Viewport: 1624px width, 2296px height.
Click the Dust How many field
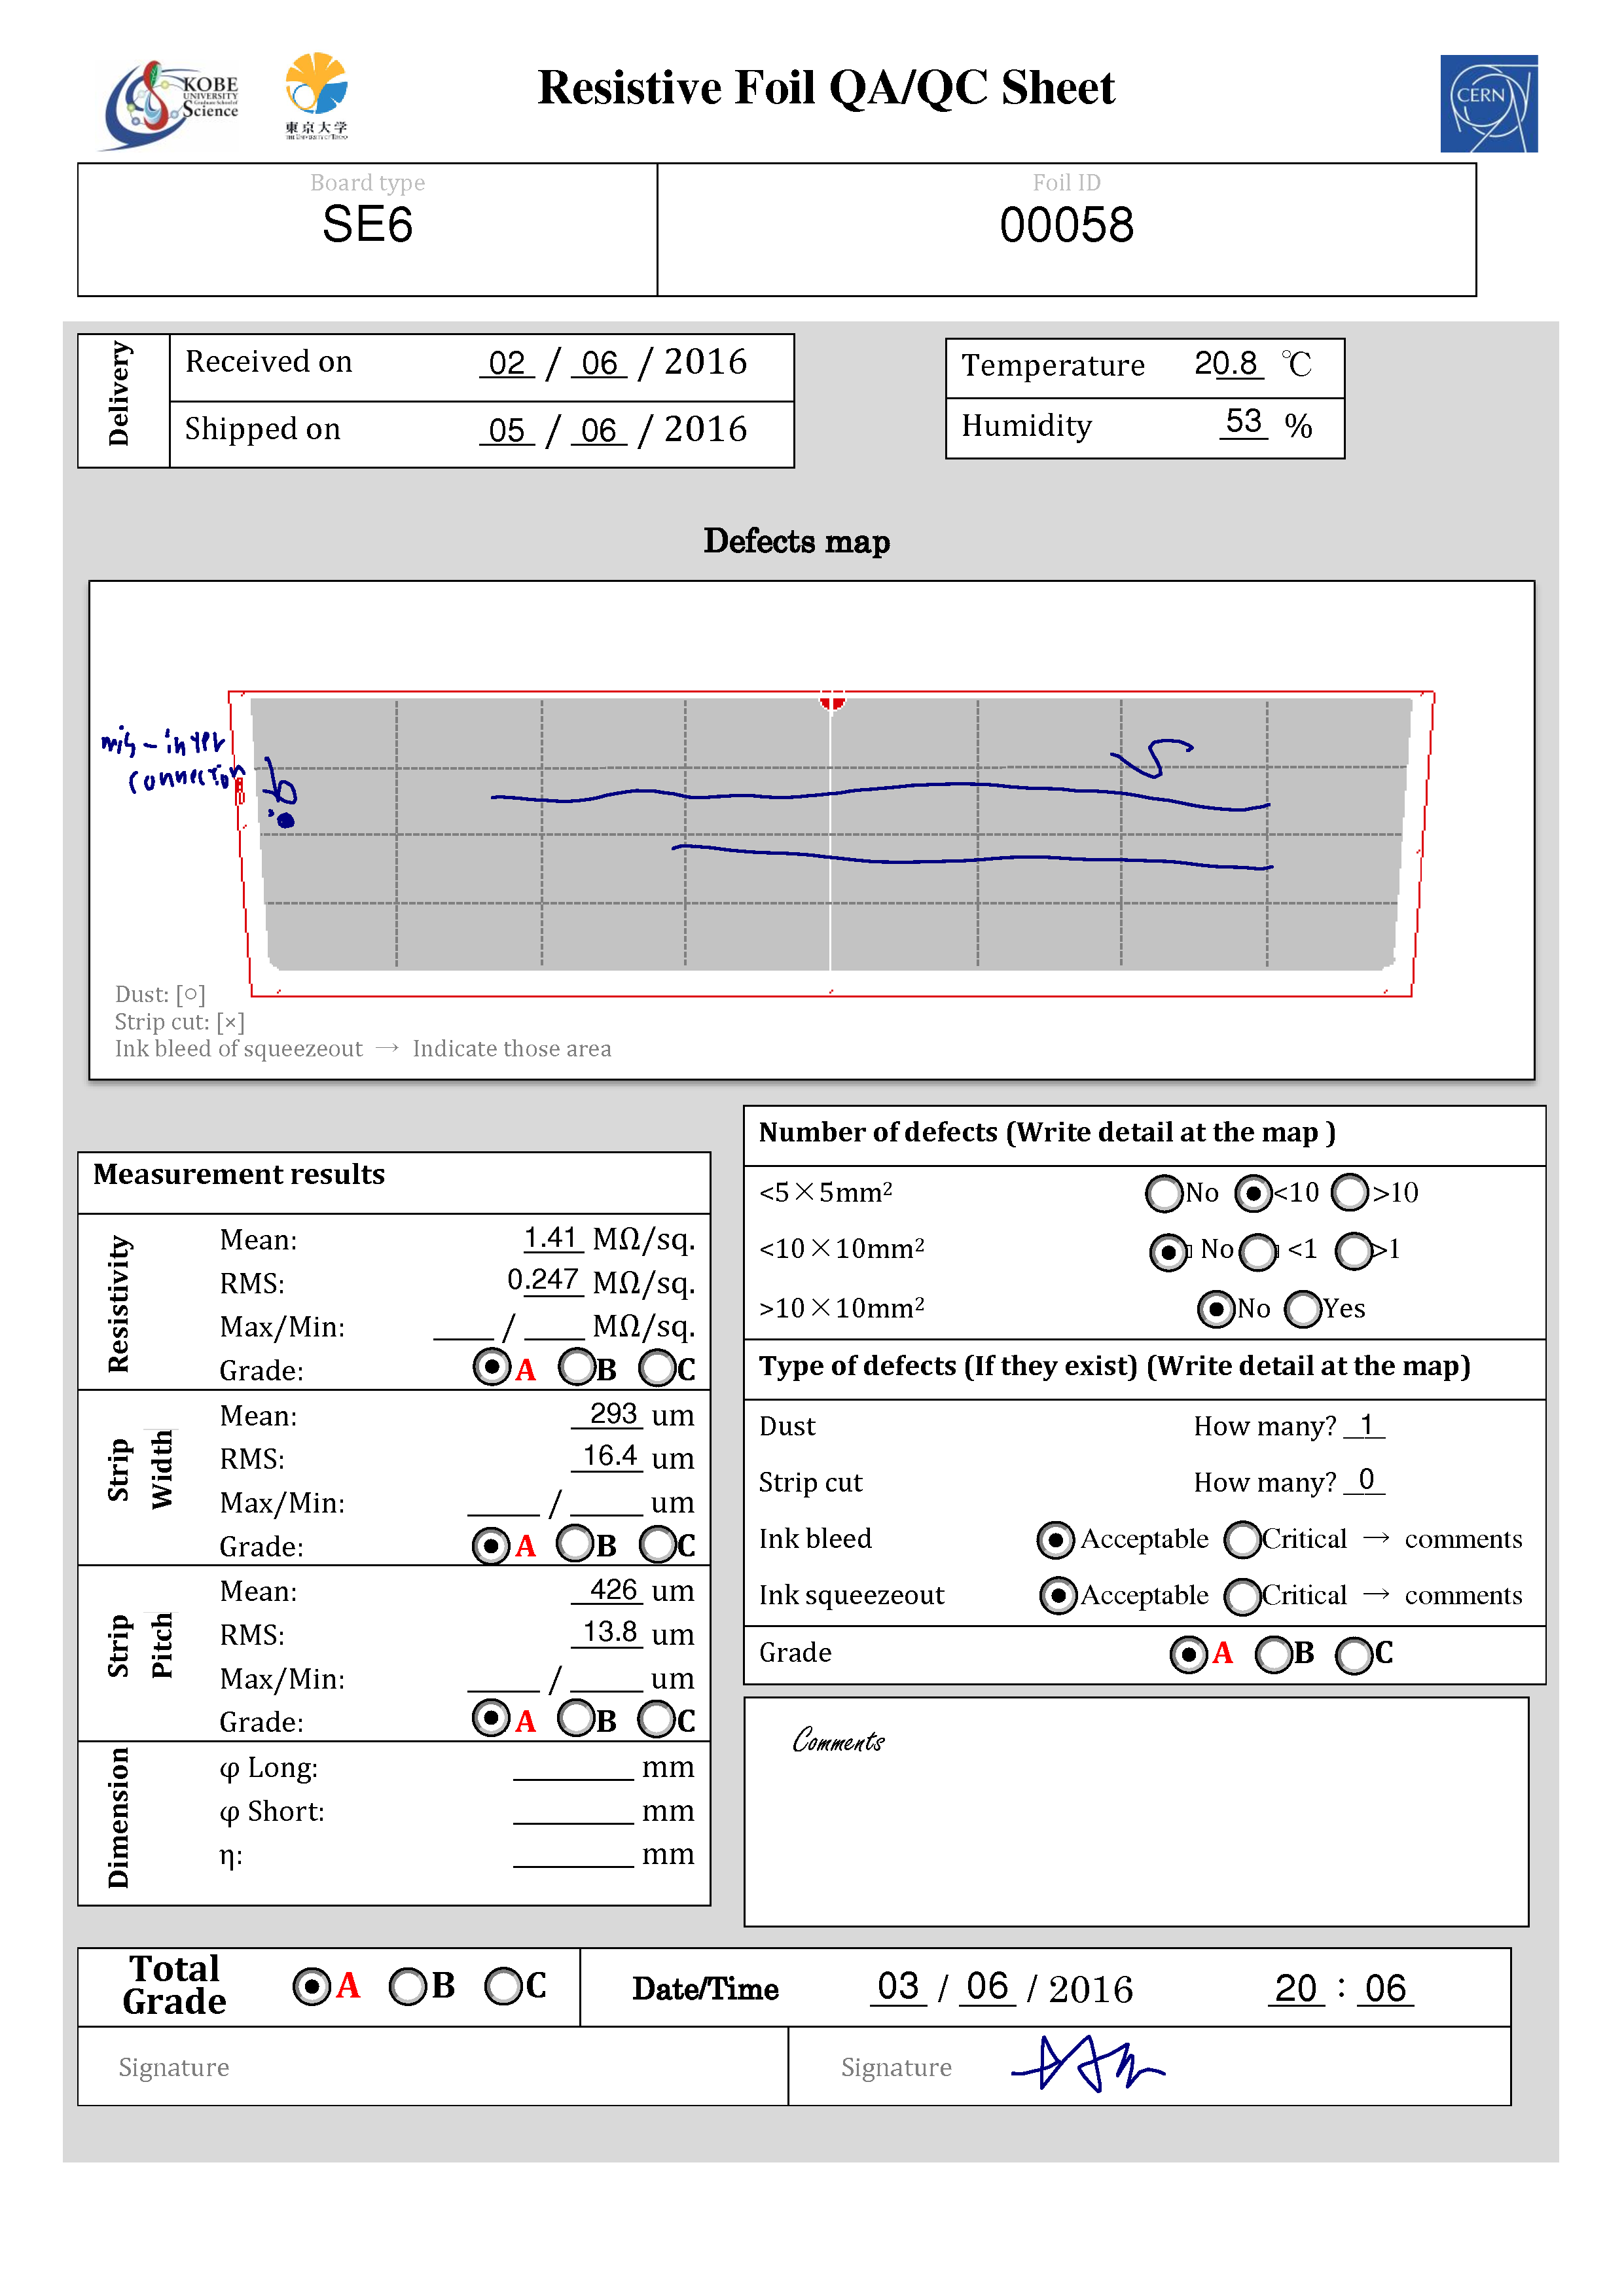coord(1364,1425)
